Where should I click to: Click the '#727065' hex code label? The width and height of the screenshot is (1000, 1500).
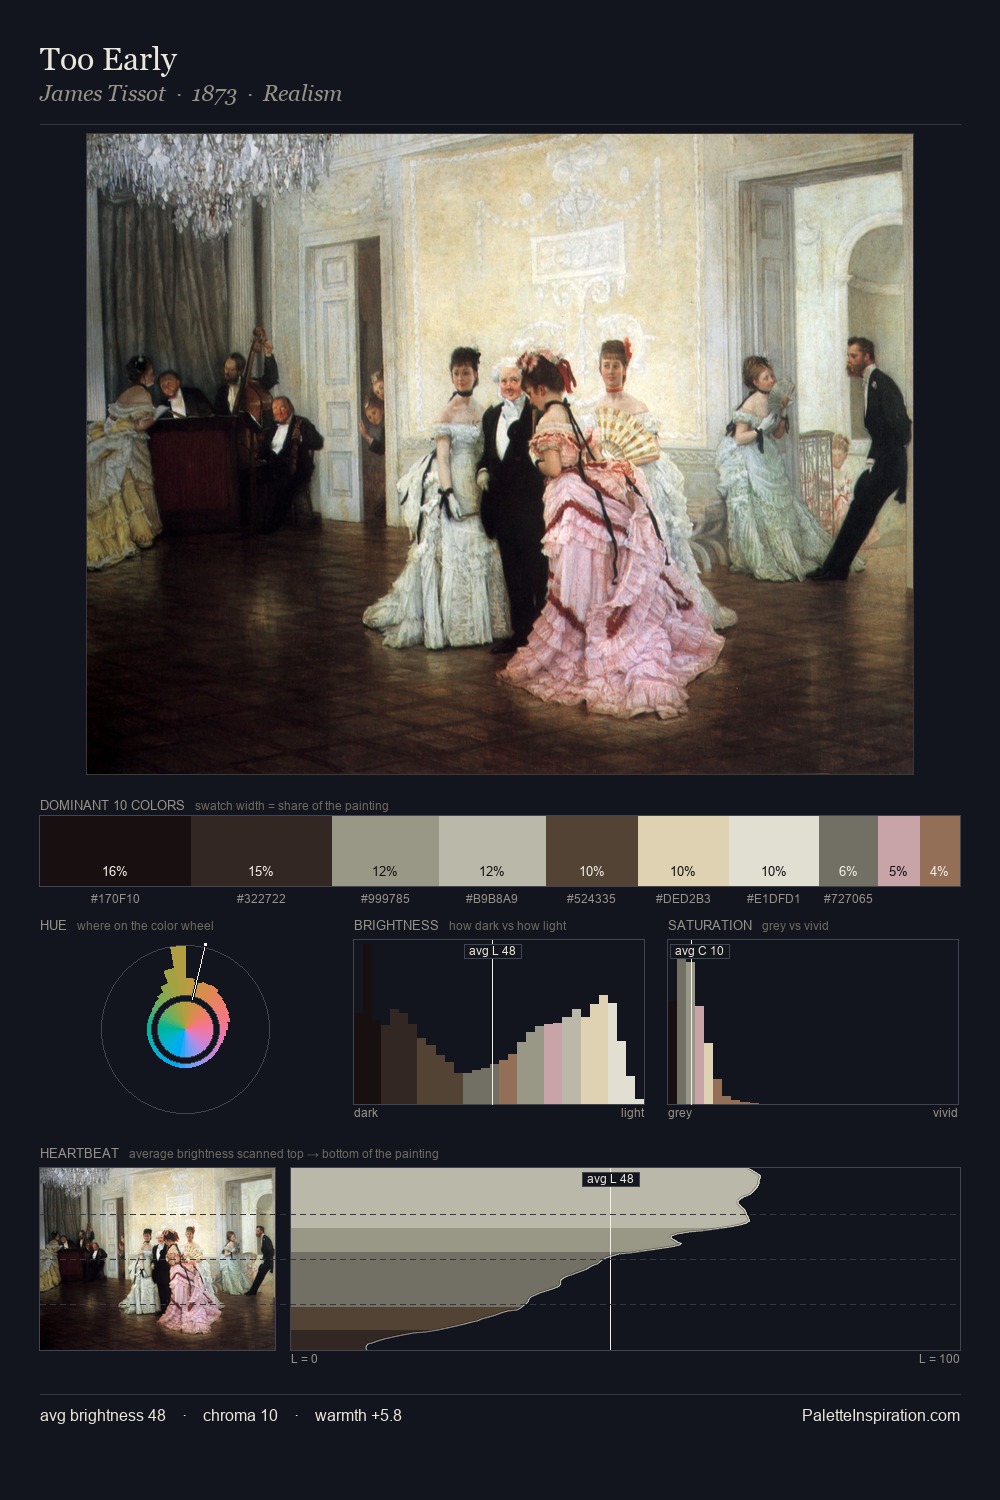pos(848,899)
